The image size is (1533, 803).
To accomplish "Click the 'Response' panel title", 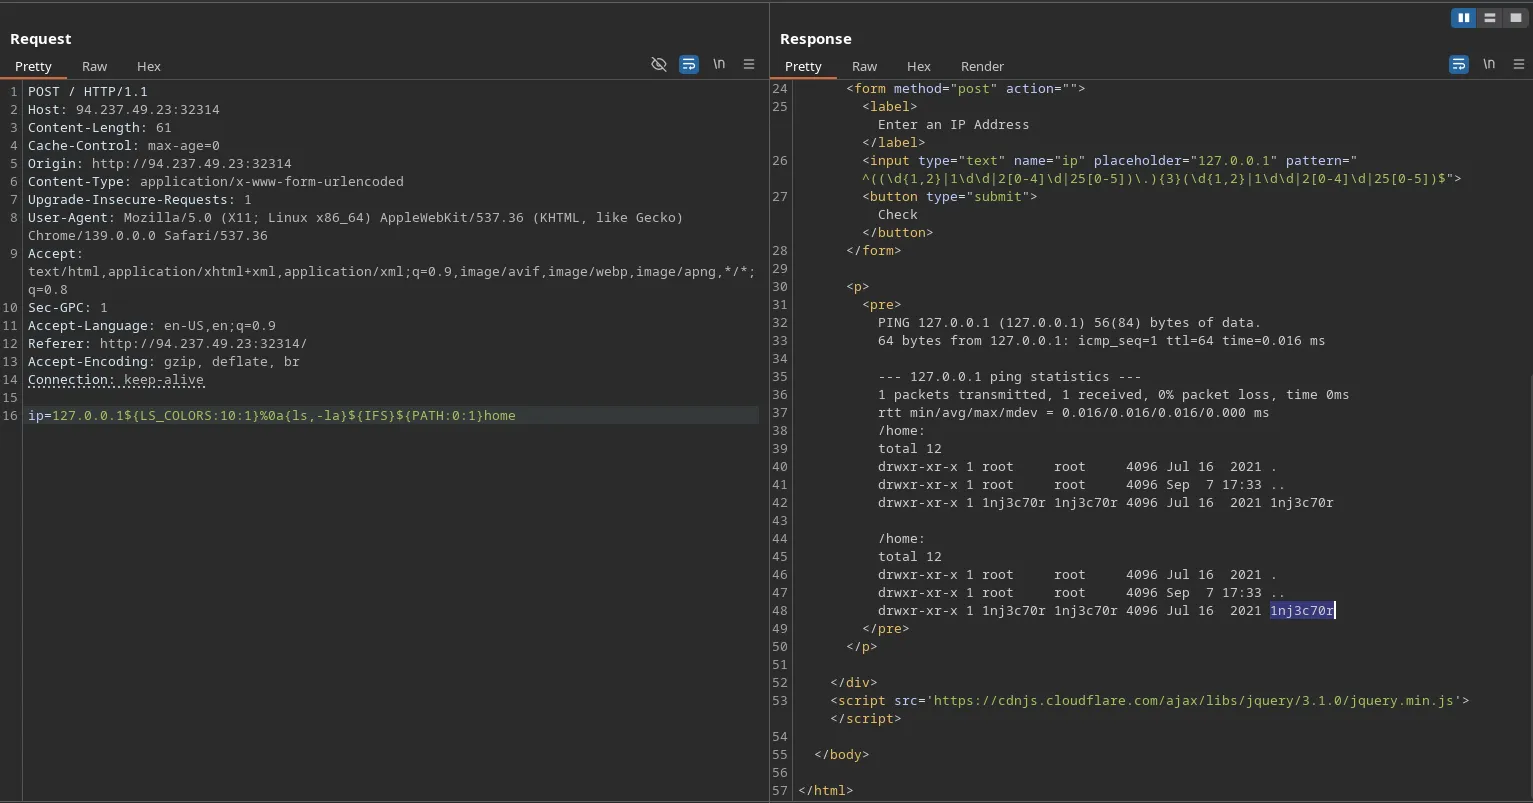I will 816,38.
